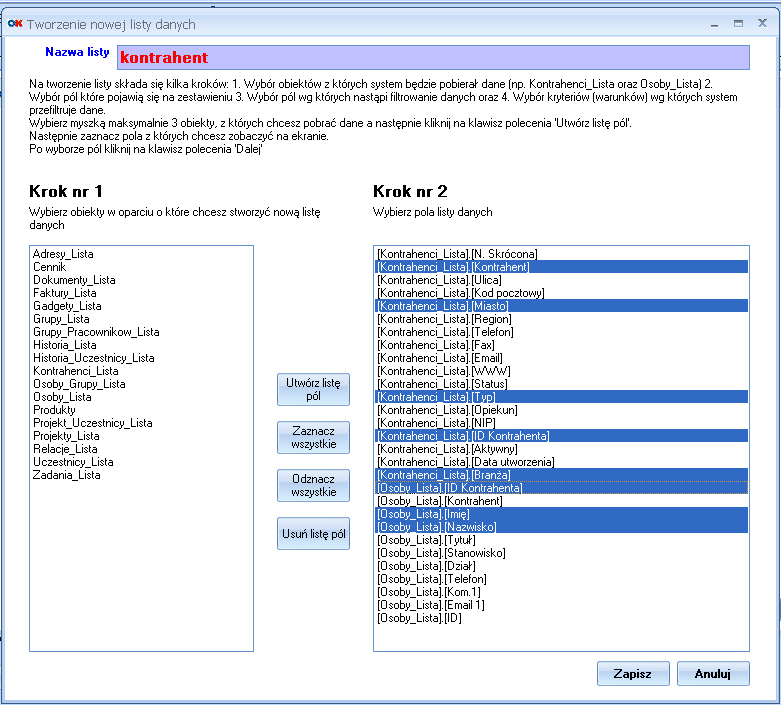Image resolution: width=781 pixels, height=705 pixels.
Task: Select Faktury_Lista object
Action: coord(141,292)
